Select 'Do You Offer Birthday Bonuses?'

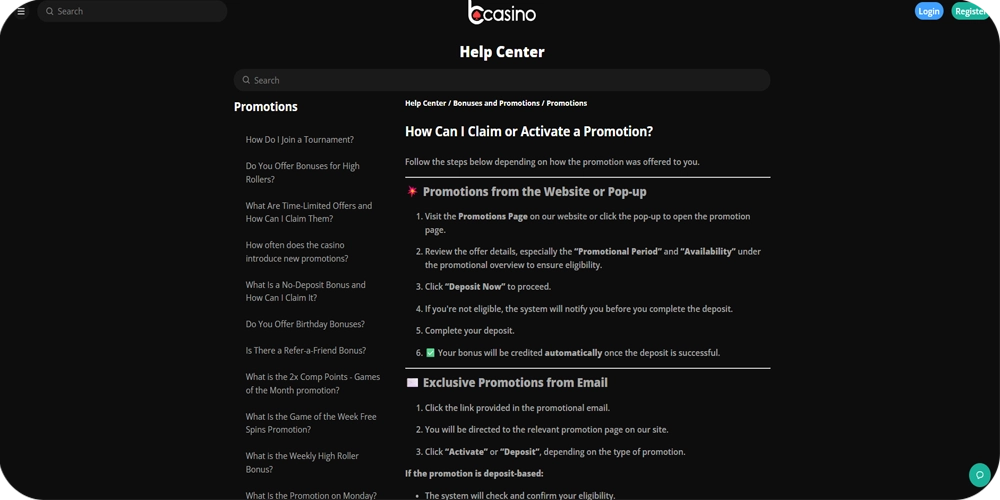pyautogui.click(x=305, y=324)
